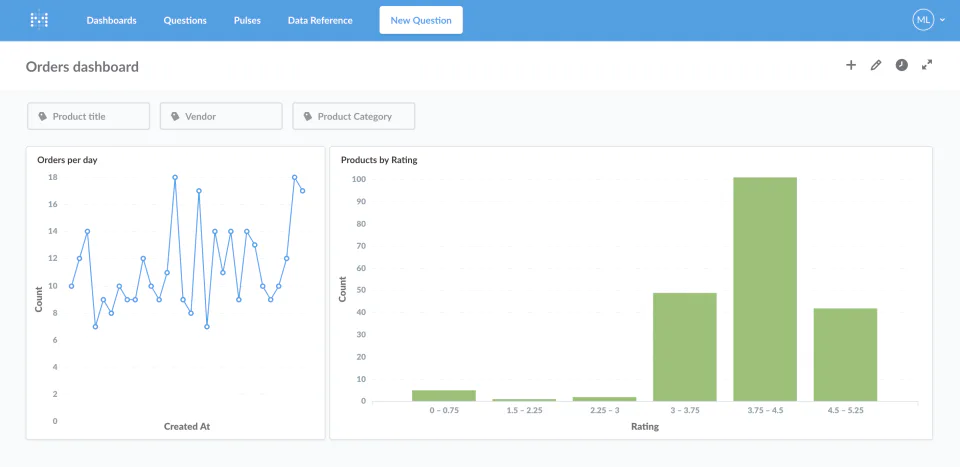Enter fullscreen using the arrows icon
The image size is (960, 467).
[927, 65]
